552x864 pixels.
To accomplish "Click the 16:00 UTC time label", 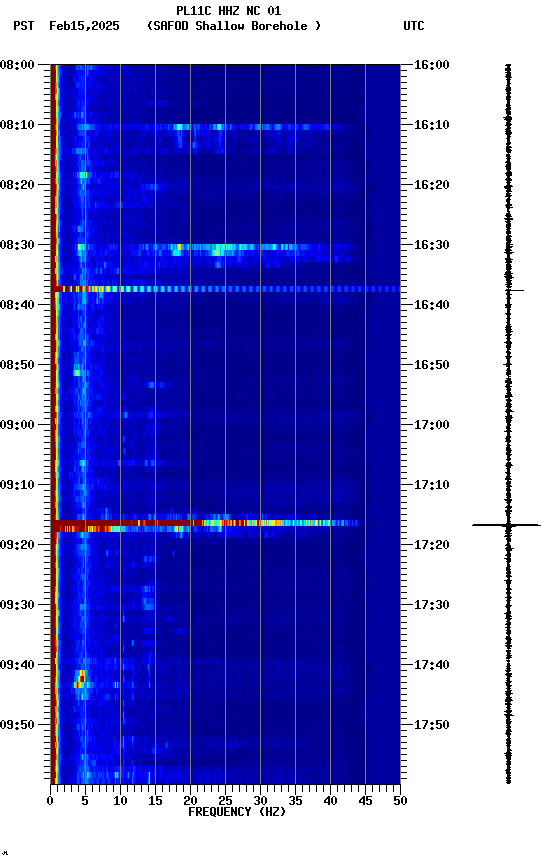I will tap(431, 65).
